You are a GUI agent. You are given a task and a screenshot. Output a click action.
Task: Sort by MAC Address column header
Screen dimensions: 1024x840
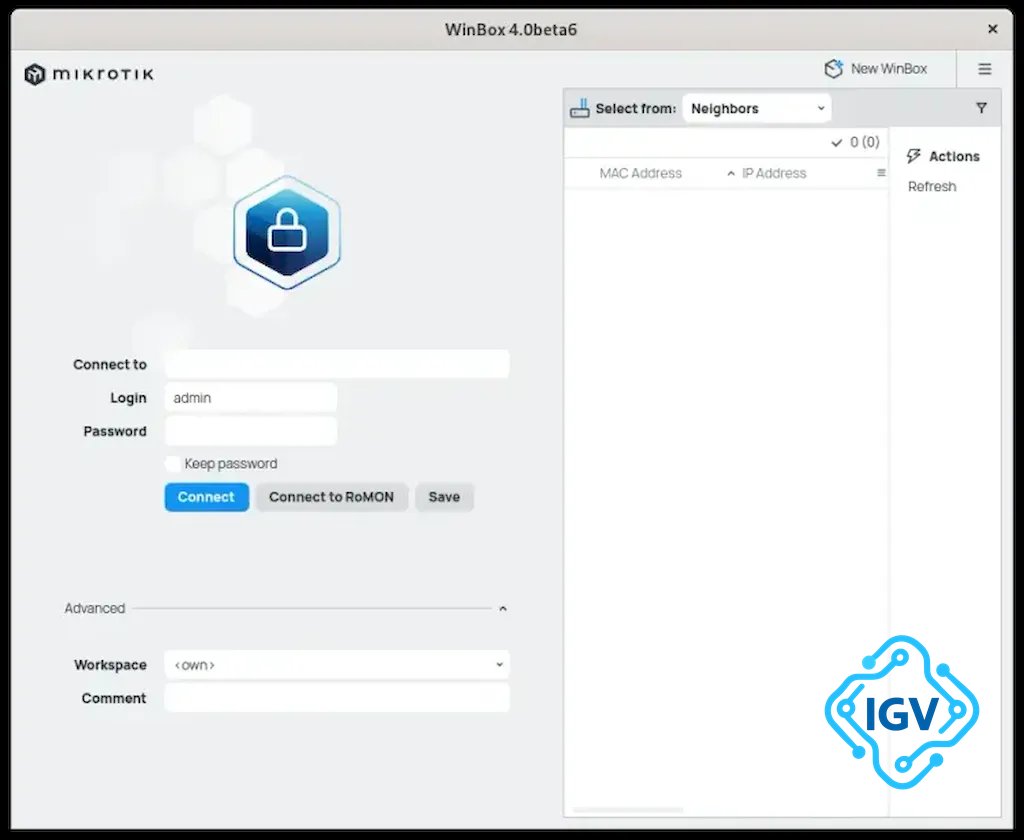pos(640,173)
